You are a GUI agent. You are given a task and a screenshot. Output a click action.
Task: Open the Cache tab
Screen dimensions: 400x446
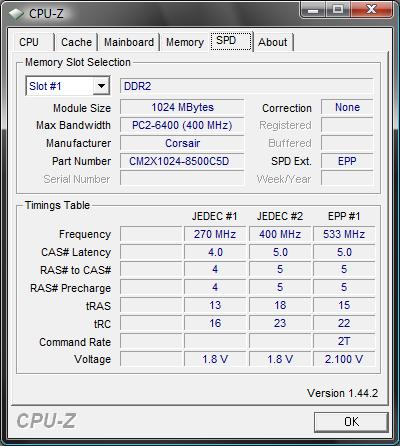[x=76, y=42]
